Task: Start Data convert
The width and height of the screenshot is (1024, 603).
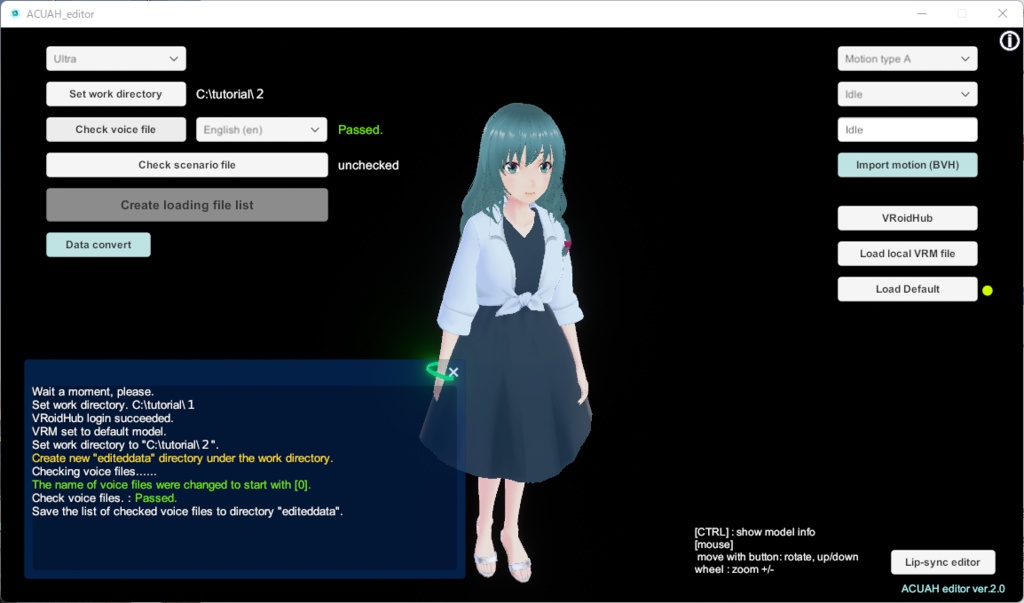Action: [x=98, y=244]
